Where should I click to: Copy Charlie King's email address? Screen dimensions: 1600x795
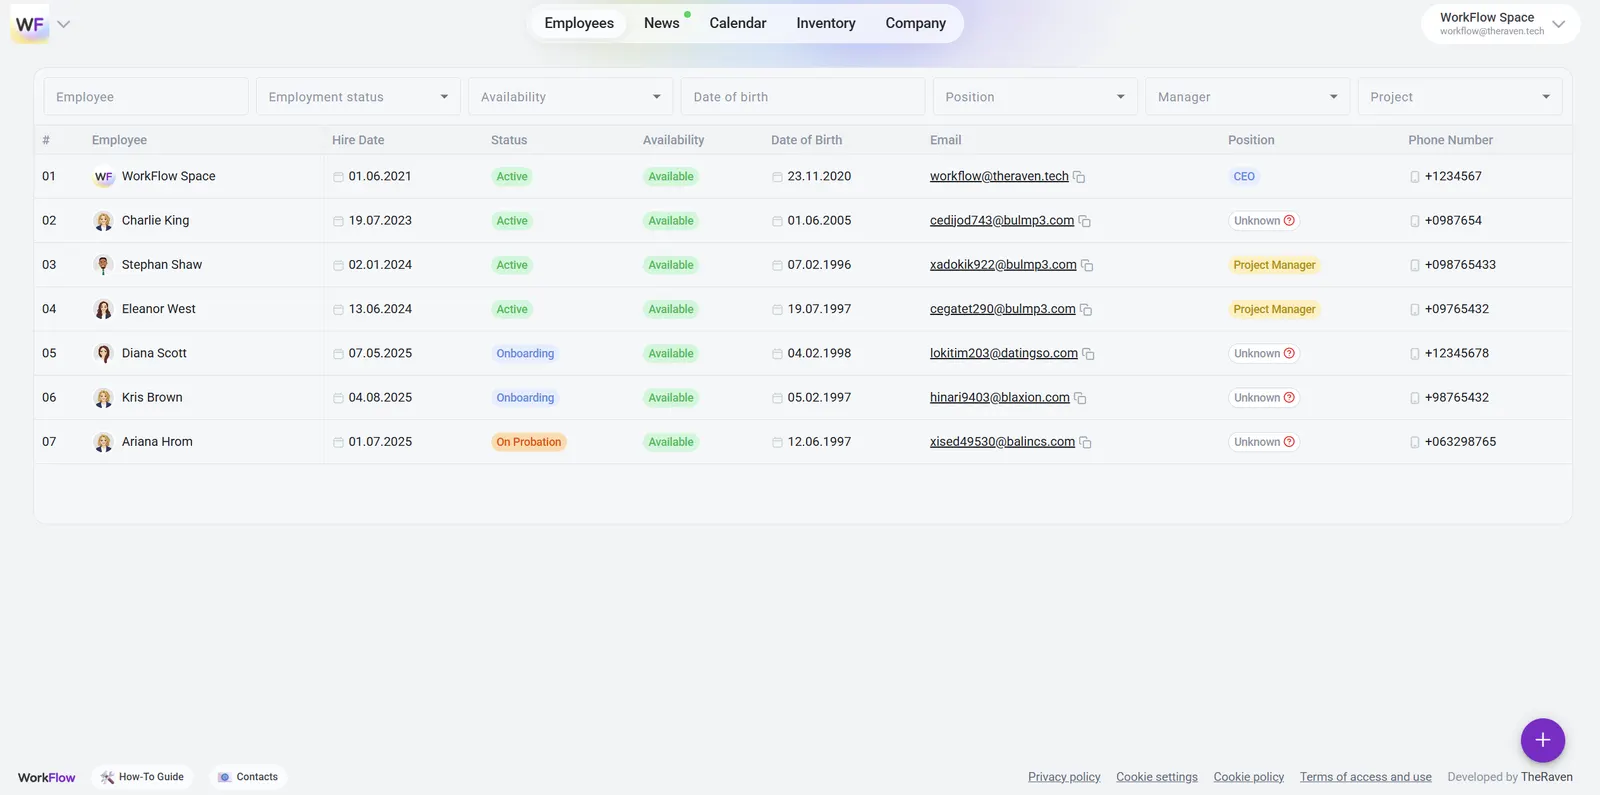point(1084,221)
